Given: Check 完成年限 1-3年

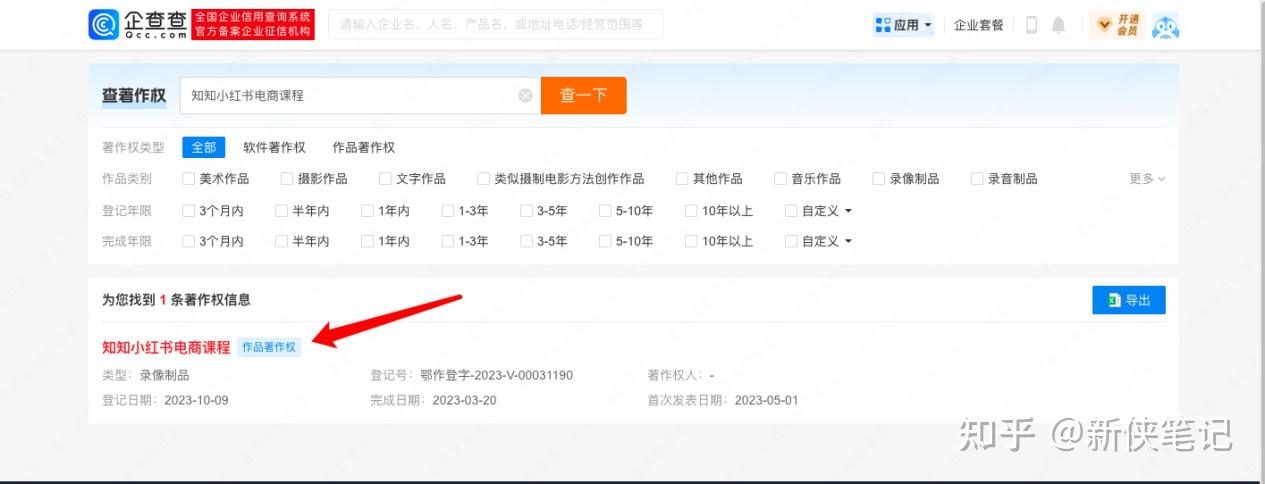Looking at the screenshot, I should point(447,241).
